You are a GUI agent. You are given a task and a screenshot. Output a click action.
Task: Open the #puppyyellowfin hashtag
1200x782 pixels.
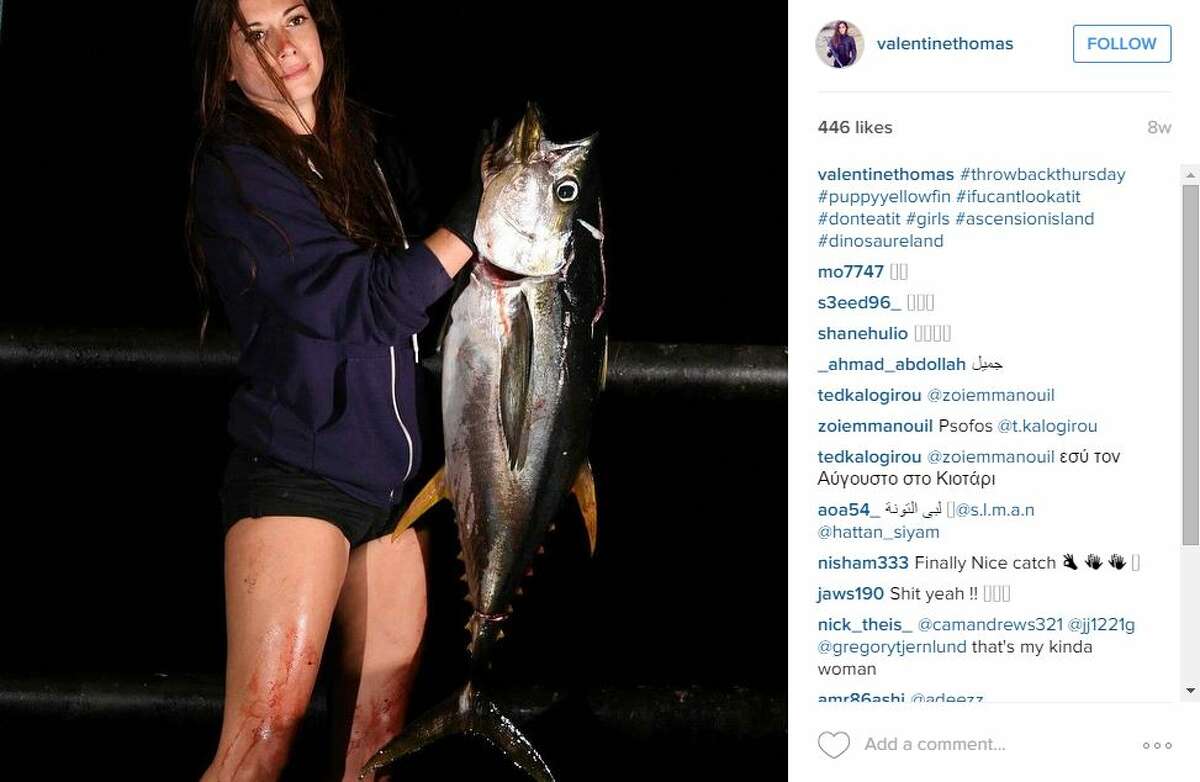[884, 197]
